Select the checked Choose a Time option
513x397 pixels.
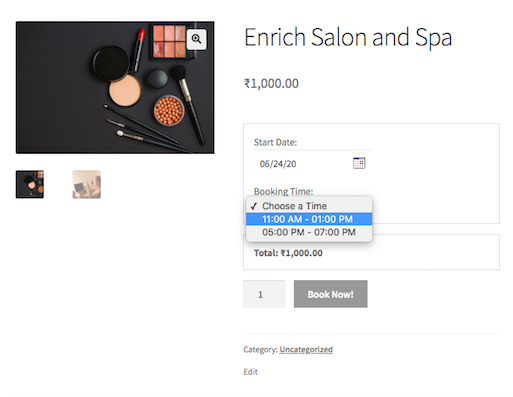[x=309, y=206]
